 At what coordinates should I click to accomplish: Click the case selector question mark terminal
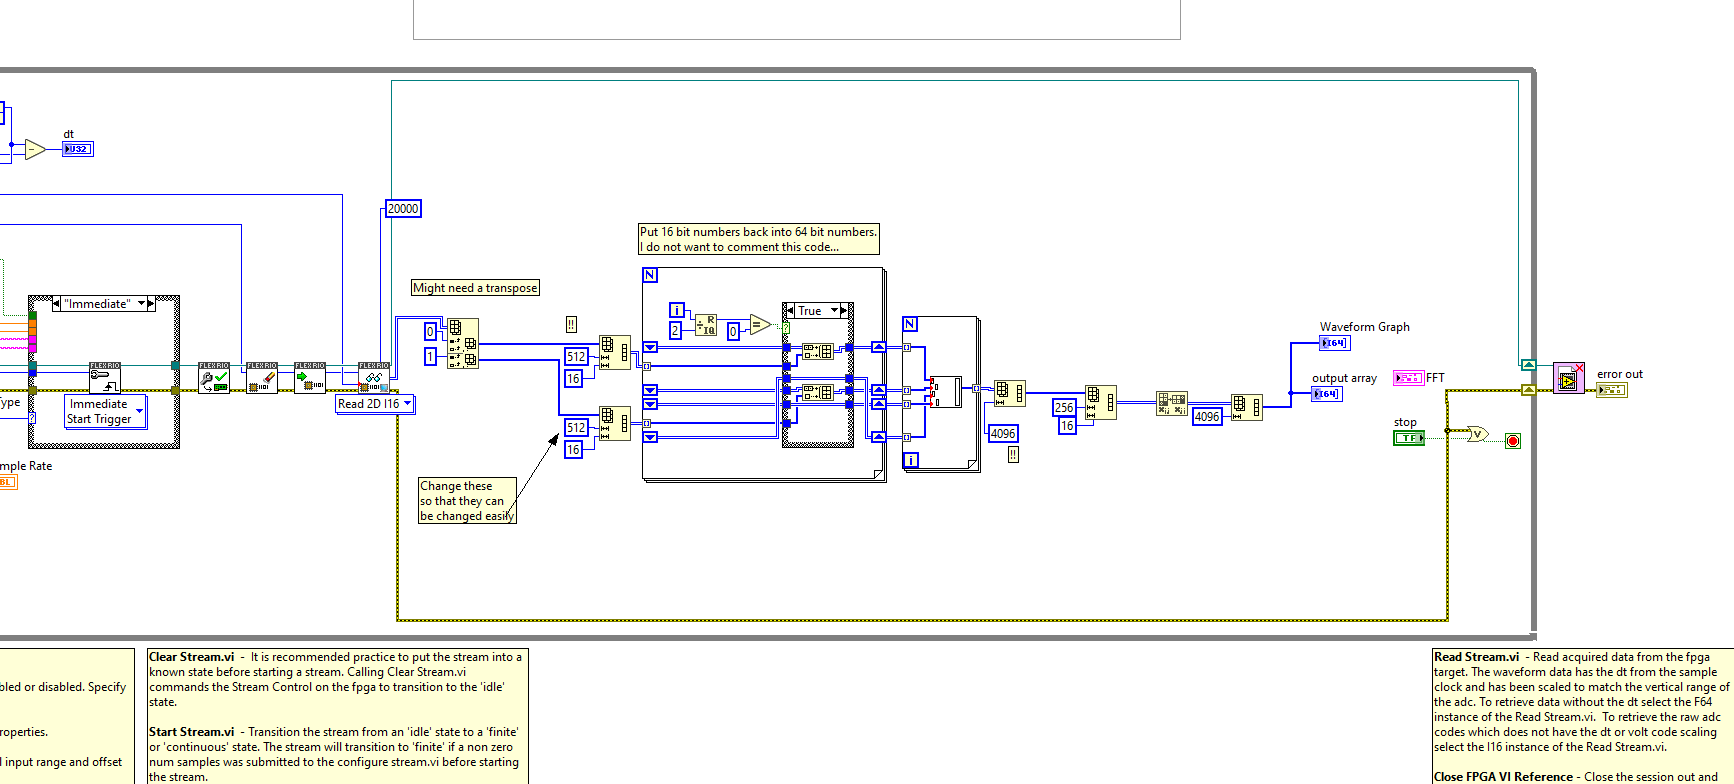click(x=786, y=327)
